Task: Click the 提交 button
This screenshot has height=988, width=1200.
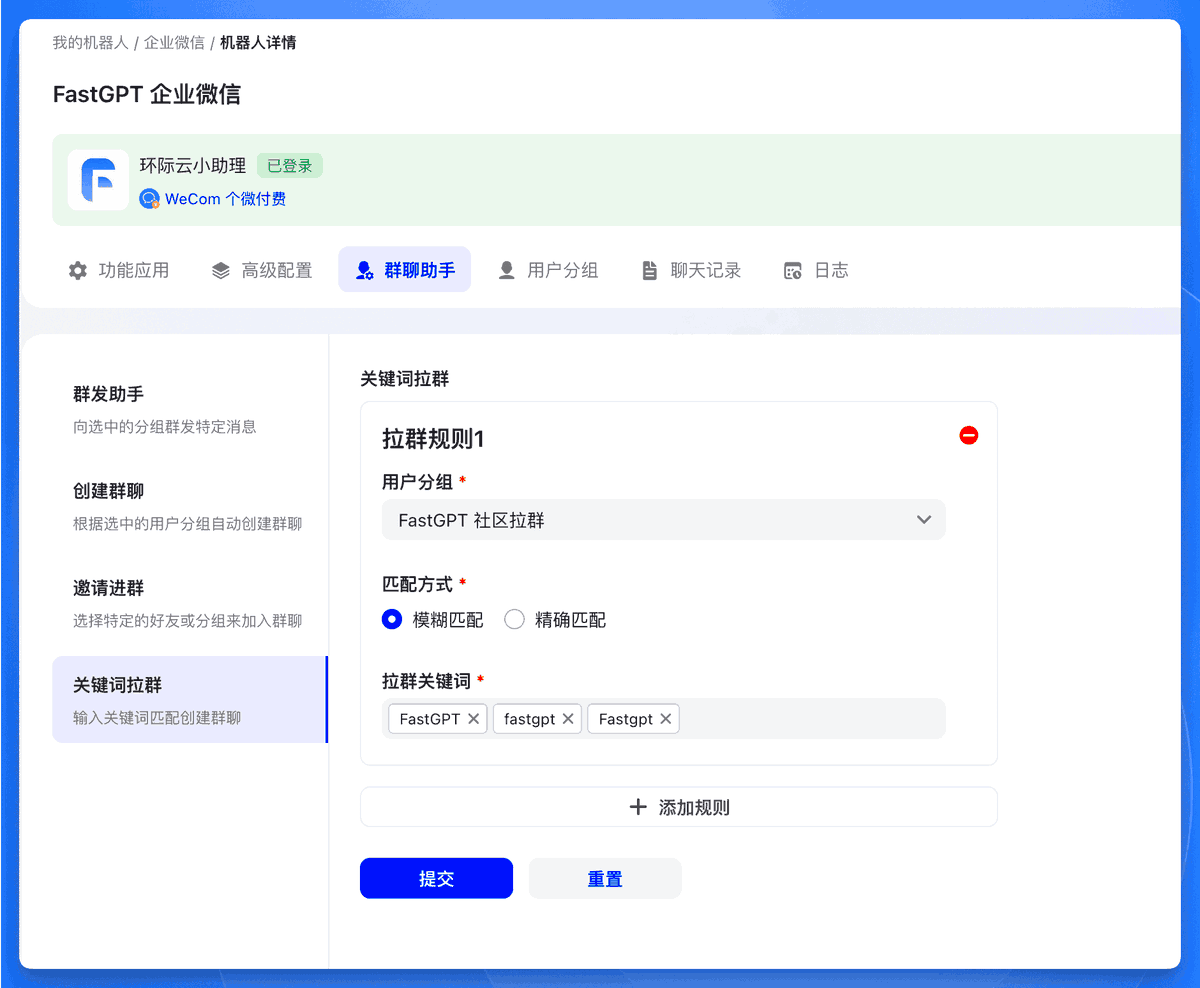Action: click(x=436, y=878)
